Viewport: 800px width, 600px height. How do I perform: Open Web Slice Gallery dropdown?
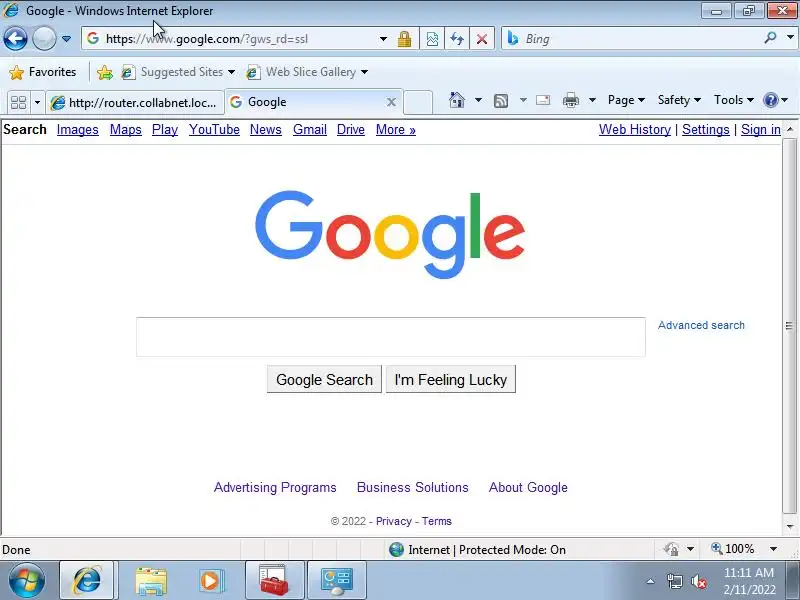click(x=307, y=72)
